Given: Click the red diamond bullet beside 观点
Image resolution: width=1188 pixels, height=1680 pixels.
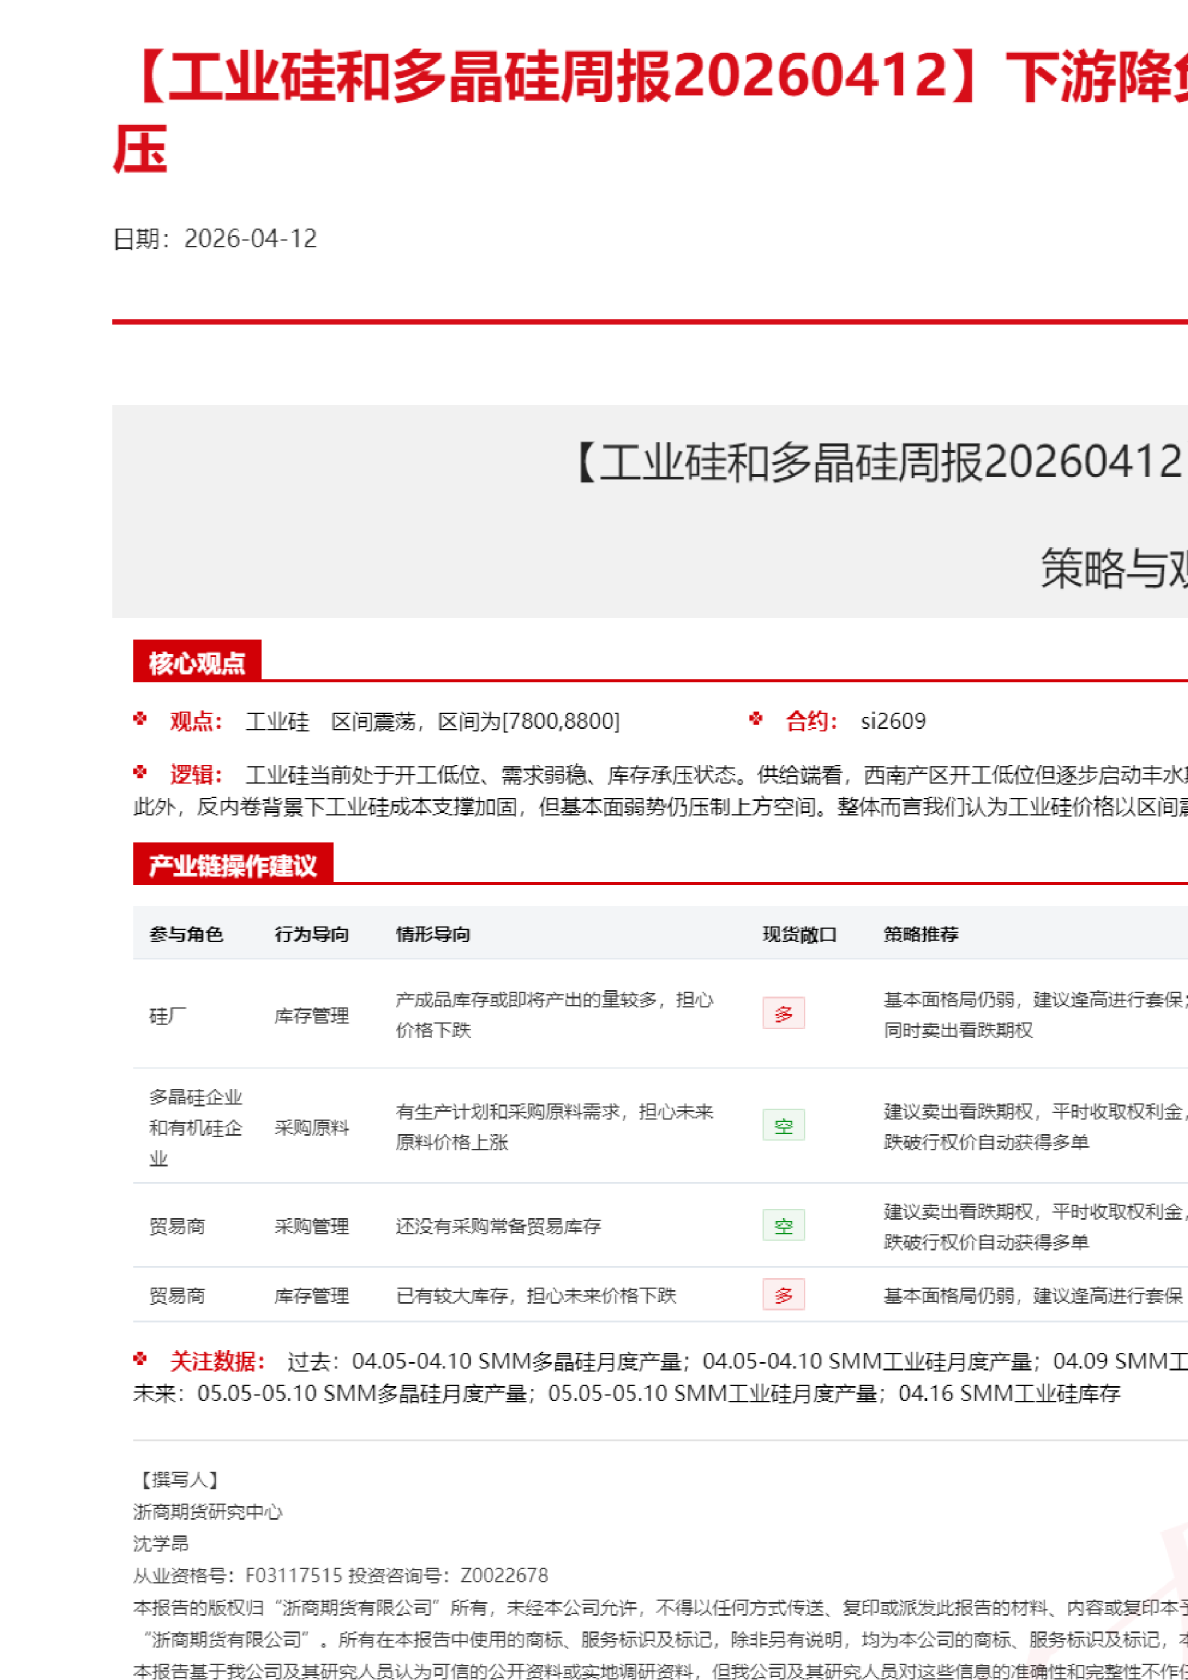Looking at the screenshot, I should [x=140, y=719].
